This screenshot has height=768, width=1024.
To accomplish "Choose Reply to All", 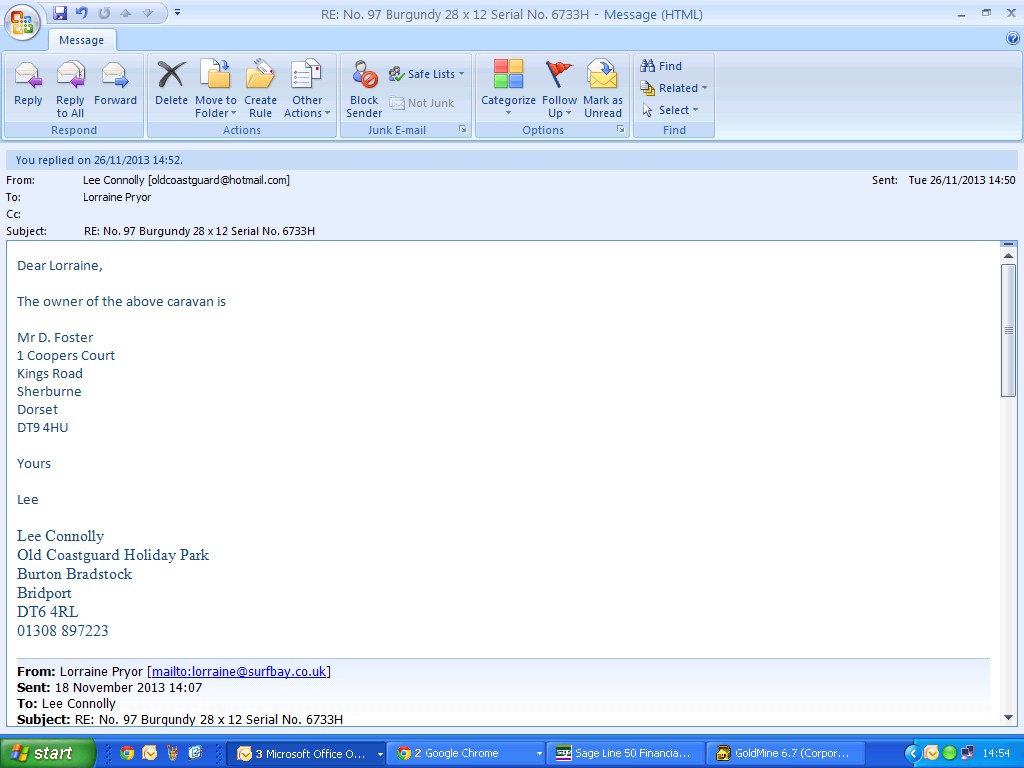I will pos(70,89).
